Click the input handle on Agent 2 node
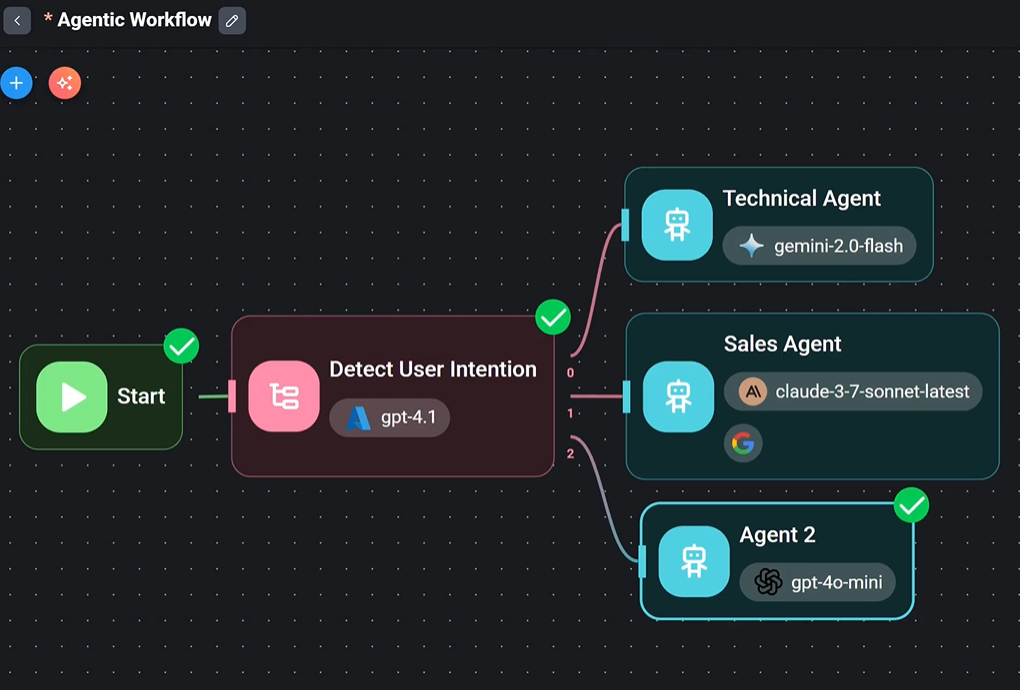Screen dimensions: 1020x690 pos(642,561)
